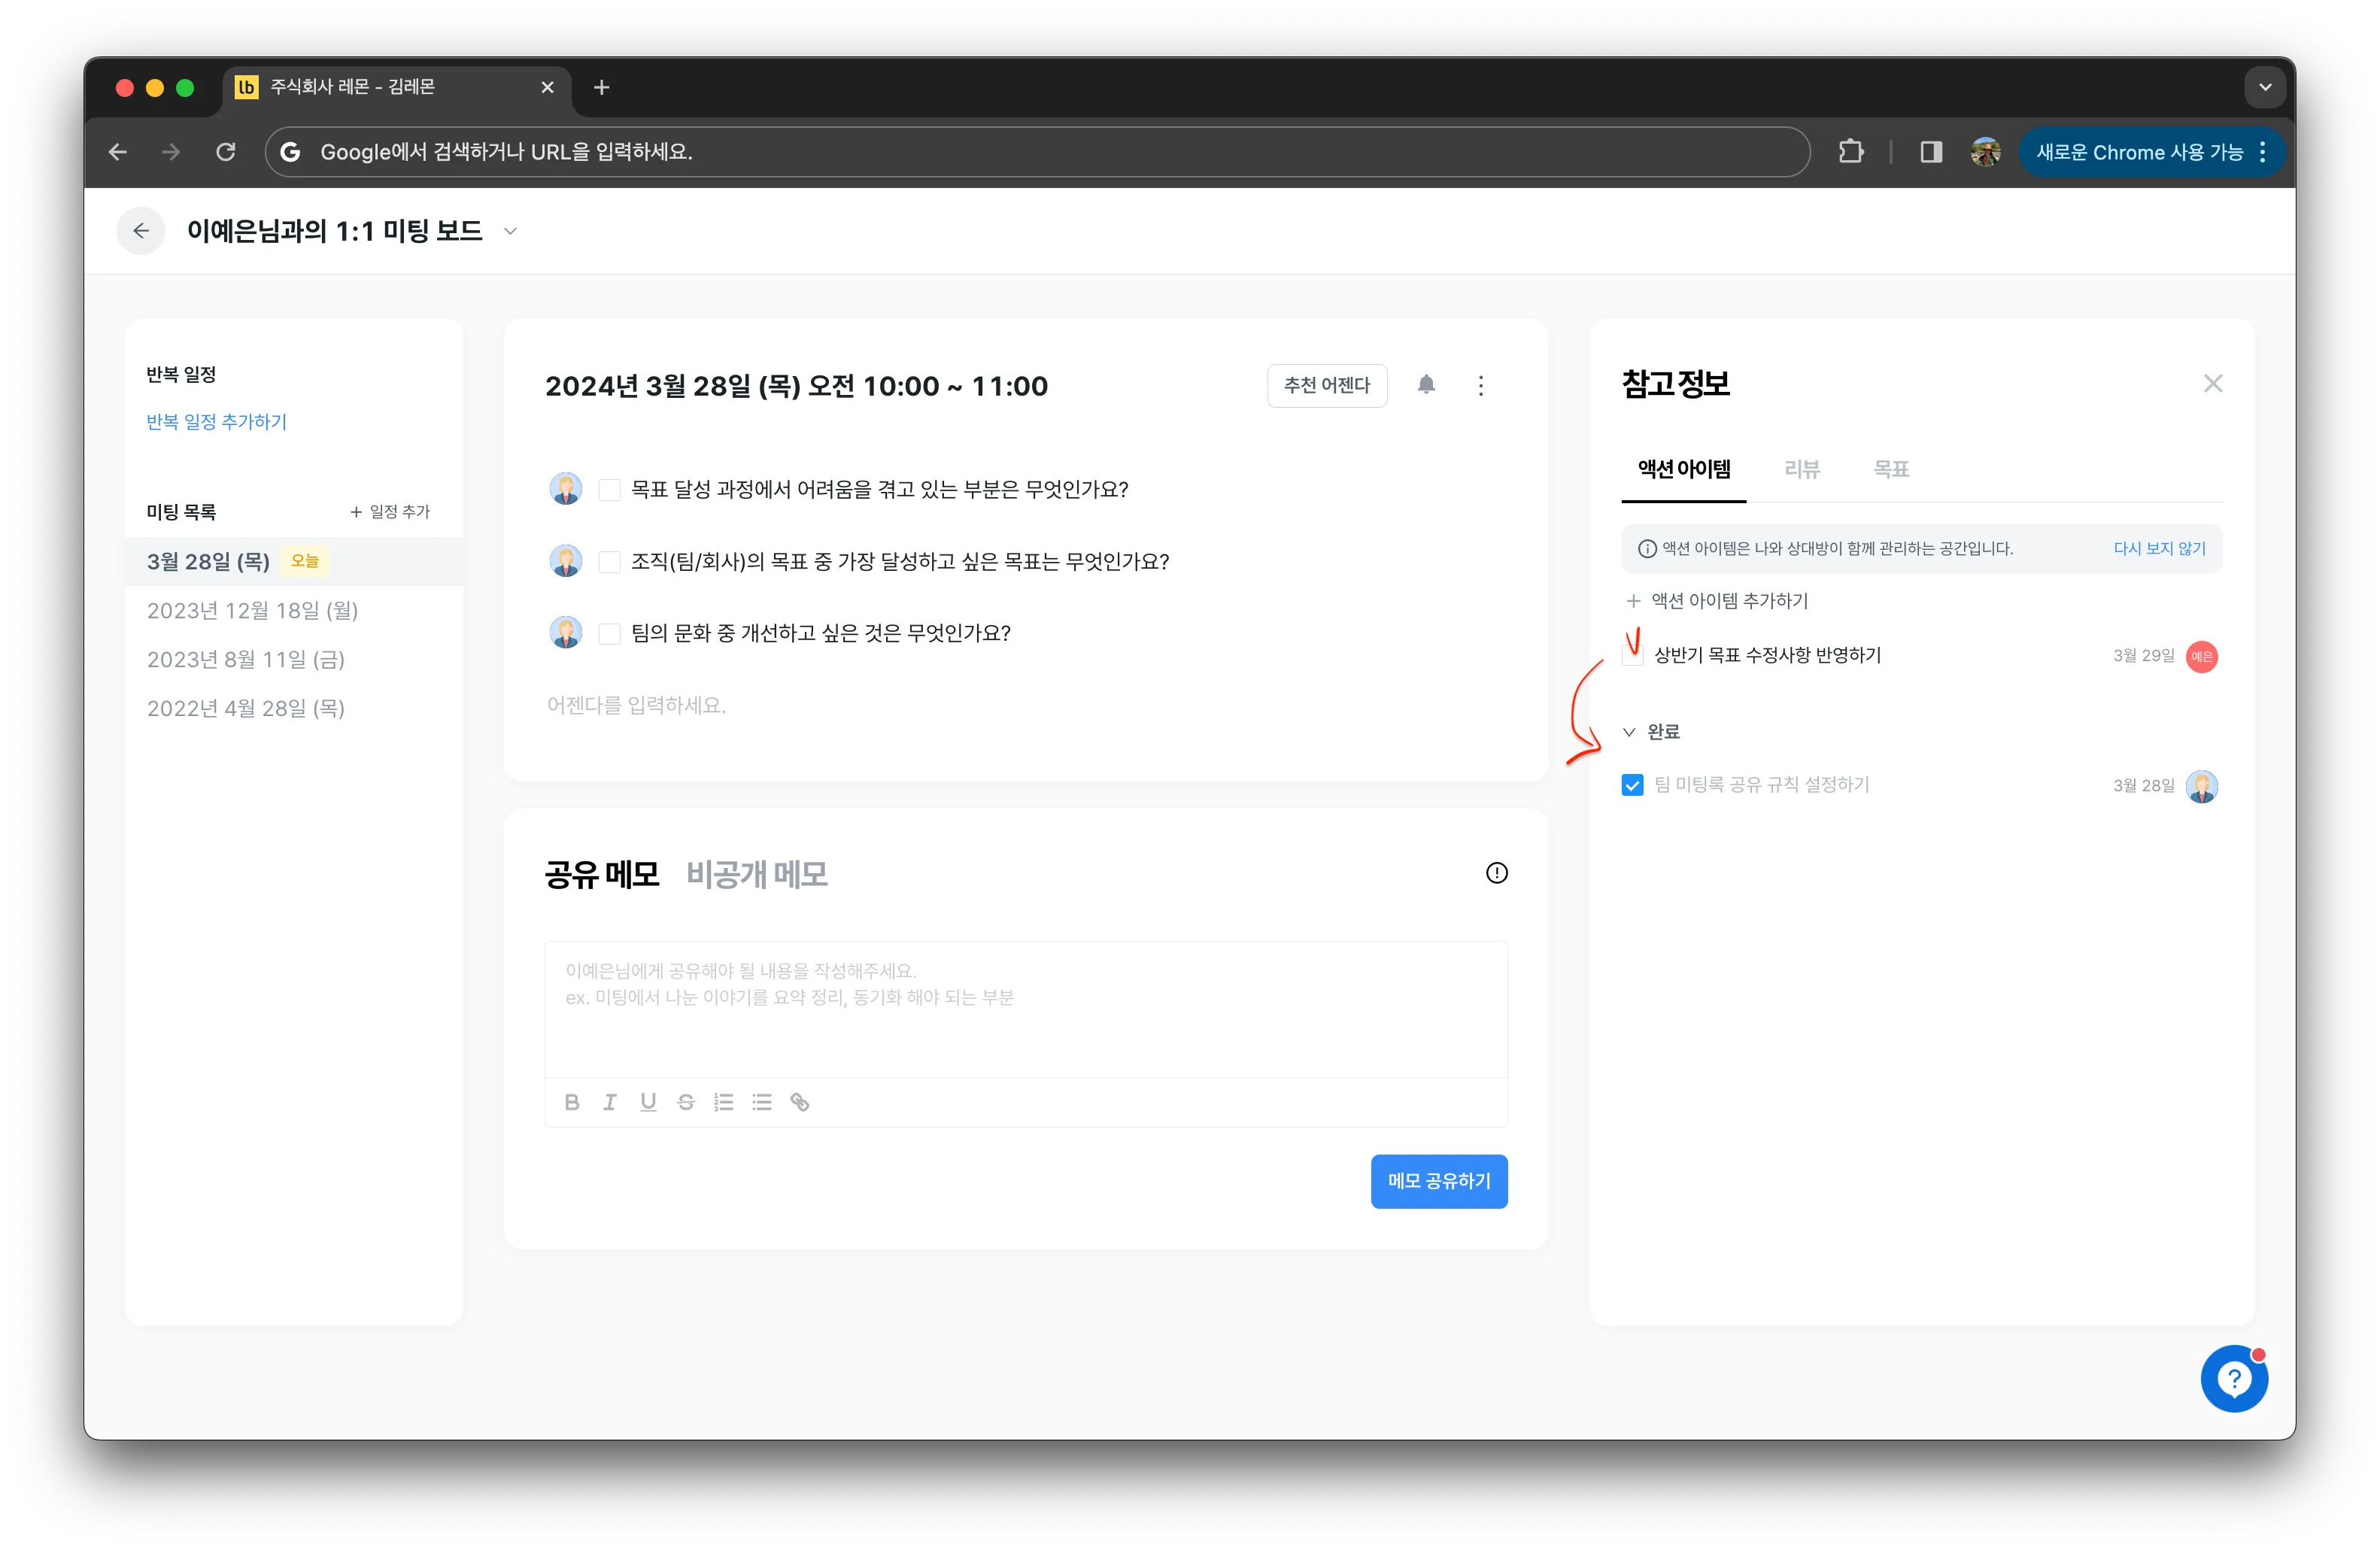
Task: Open a new browser tab with plus
Action: pos(601,87)
